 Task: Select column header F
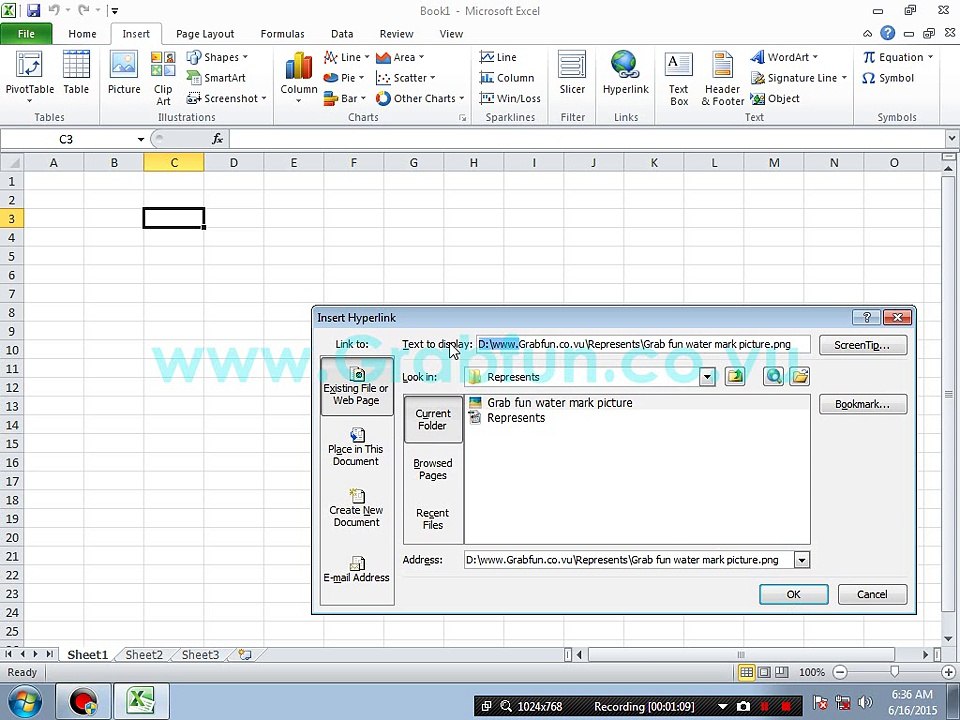coord(353,162)
